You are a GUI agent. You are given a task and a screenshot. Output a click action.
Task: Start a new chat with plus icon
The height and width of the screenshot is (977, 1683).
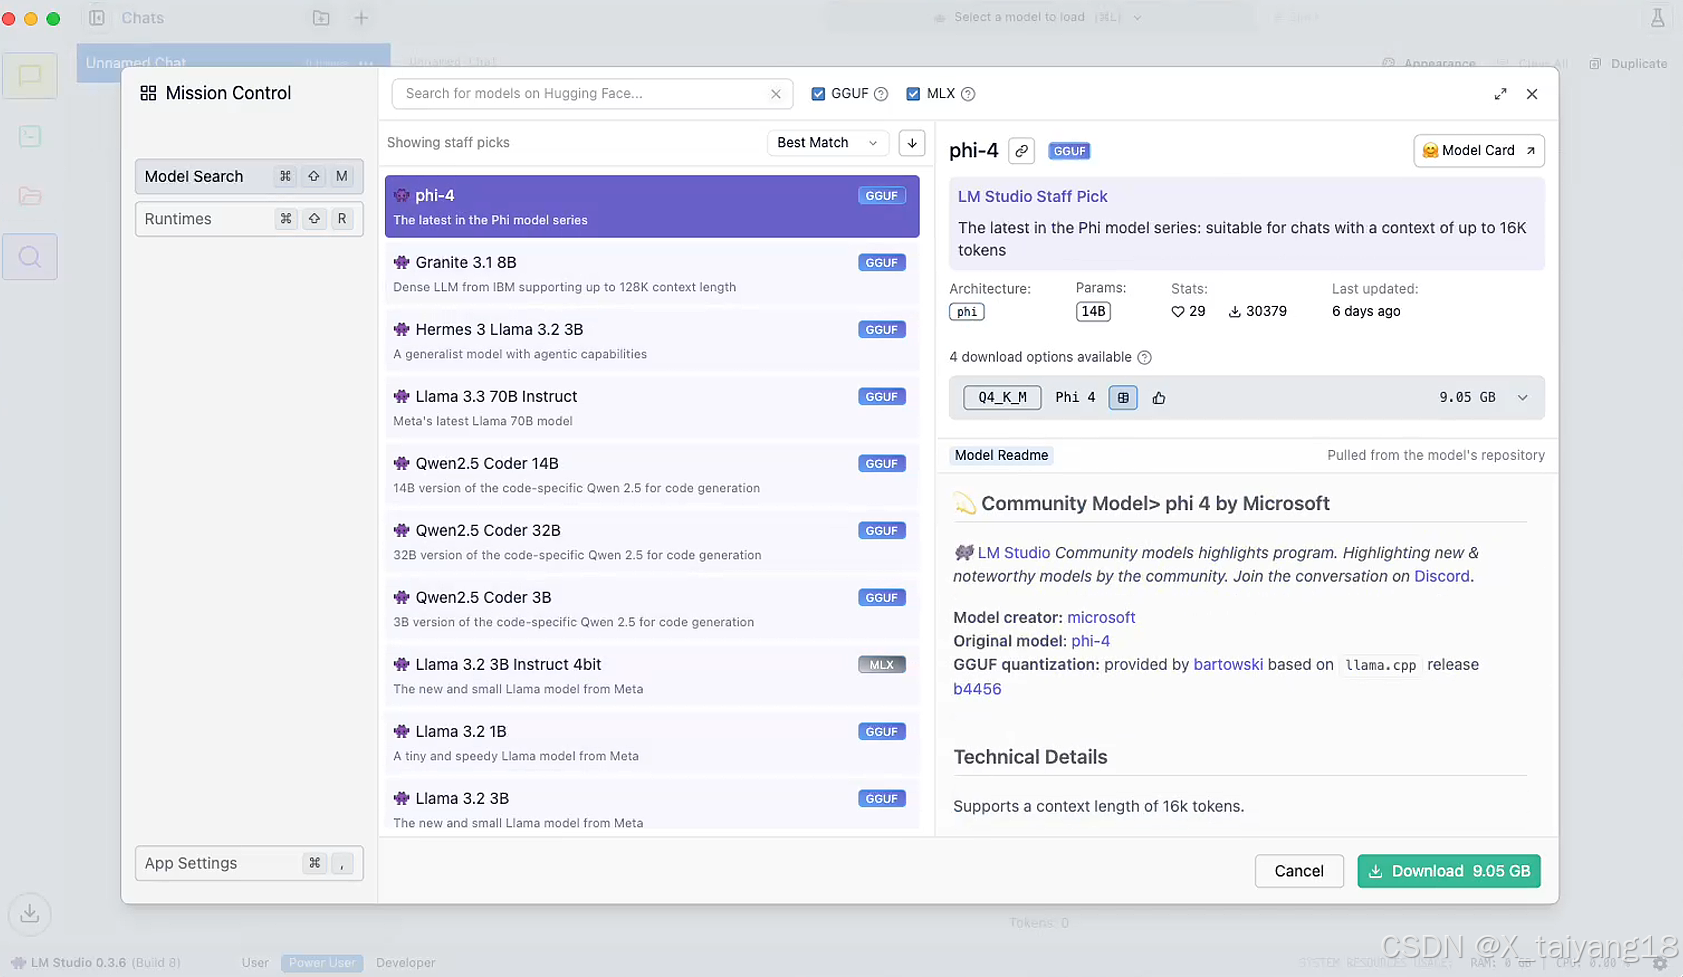(x=361, y=18)
